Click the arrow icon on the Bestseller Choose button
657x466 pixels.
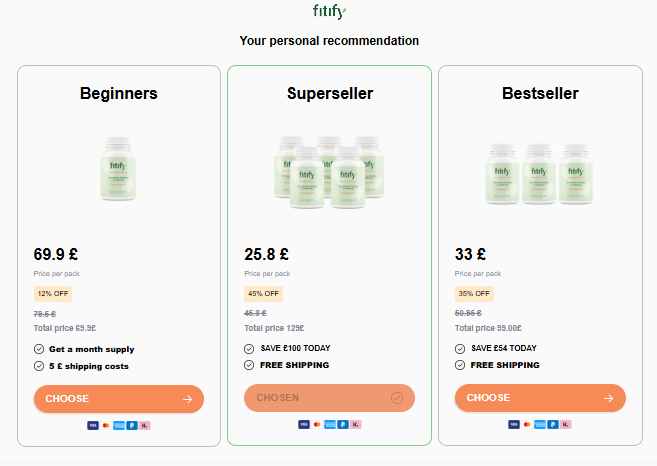point(609,399)
